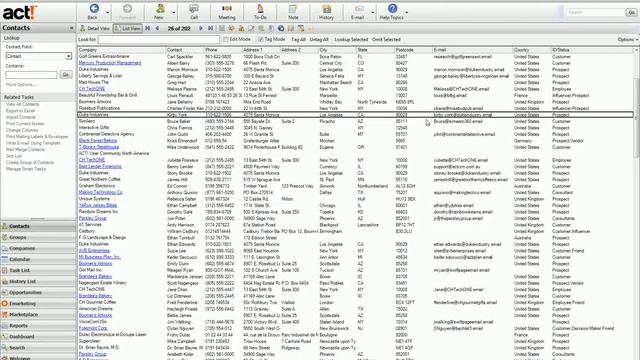Screen dimensions: 640x360
Task: Click Change Columns task
Action: [x=22, y=130]
